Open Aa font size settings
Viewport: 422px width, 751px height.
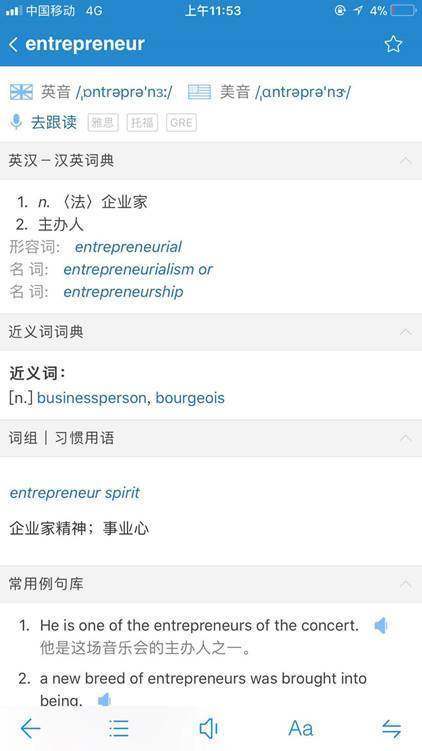301,729
